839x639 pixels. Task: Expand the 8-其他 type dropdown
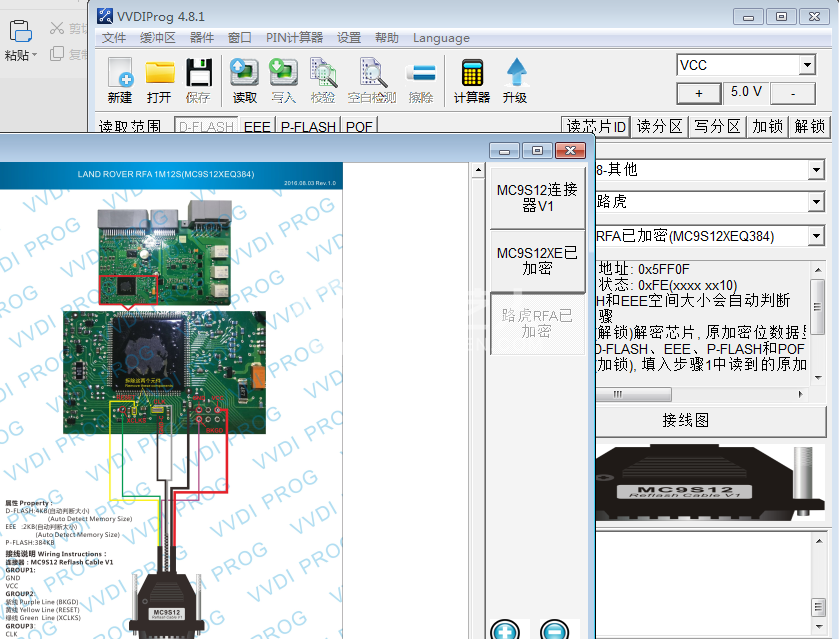816,170
